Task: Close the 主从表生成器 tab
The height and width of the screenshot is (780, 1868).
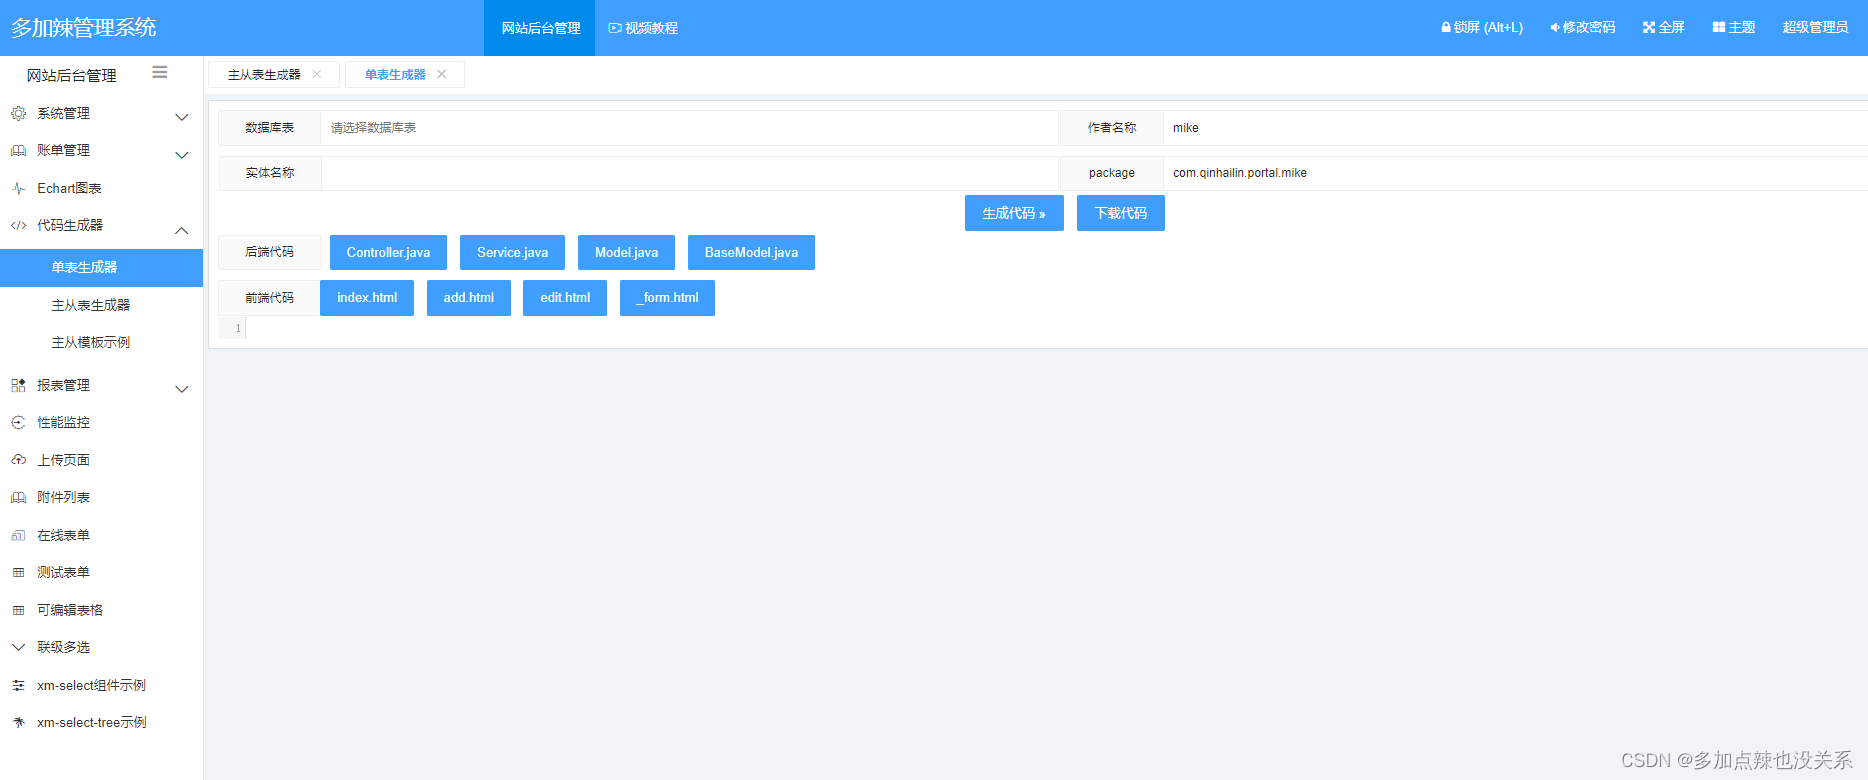Action: click(317, 74)
